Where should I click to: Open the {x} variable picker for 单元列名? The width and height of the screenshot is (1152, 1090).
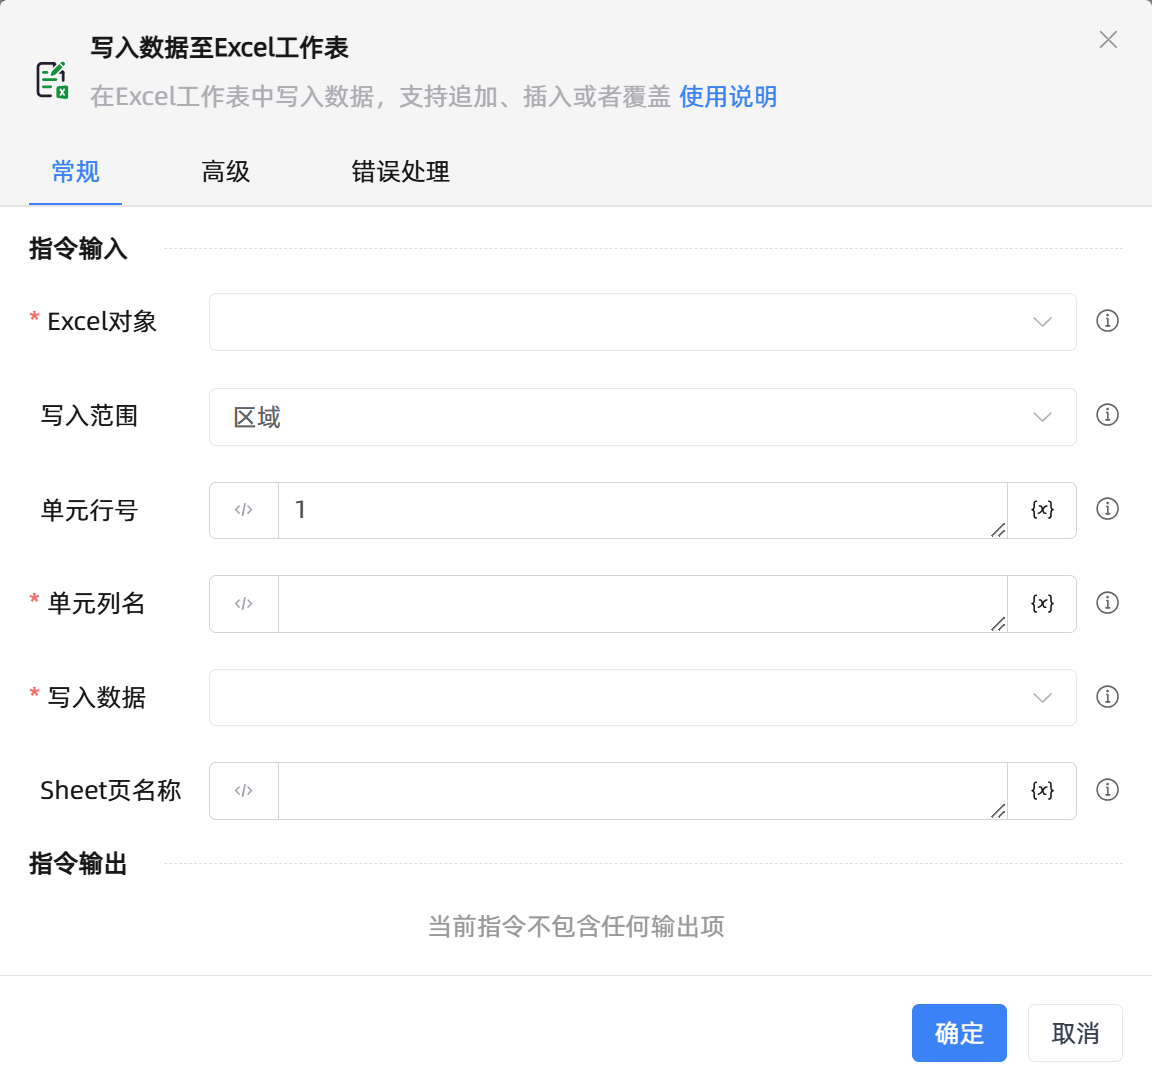1043,603
